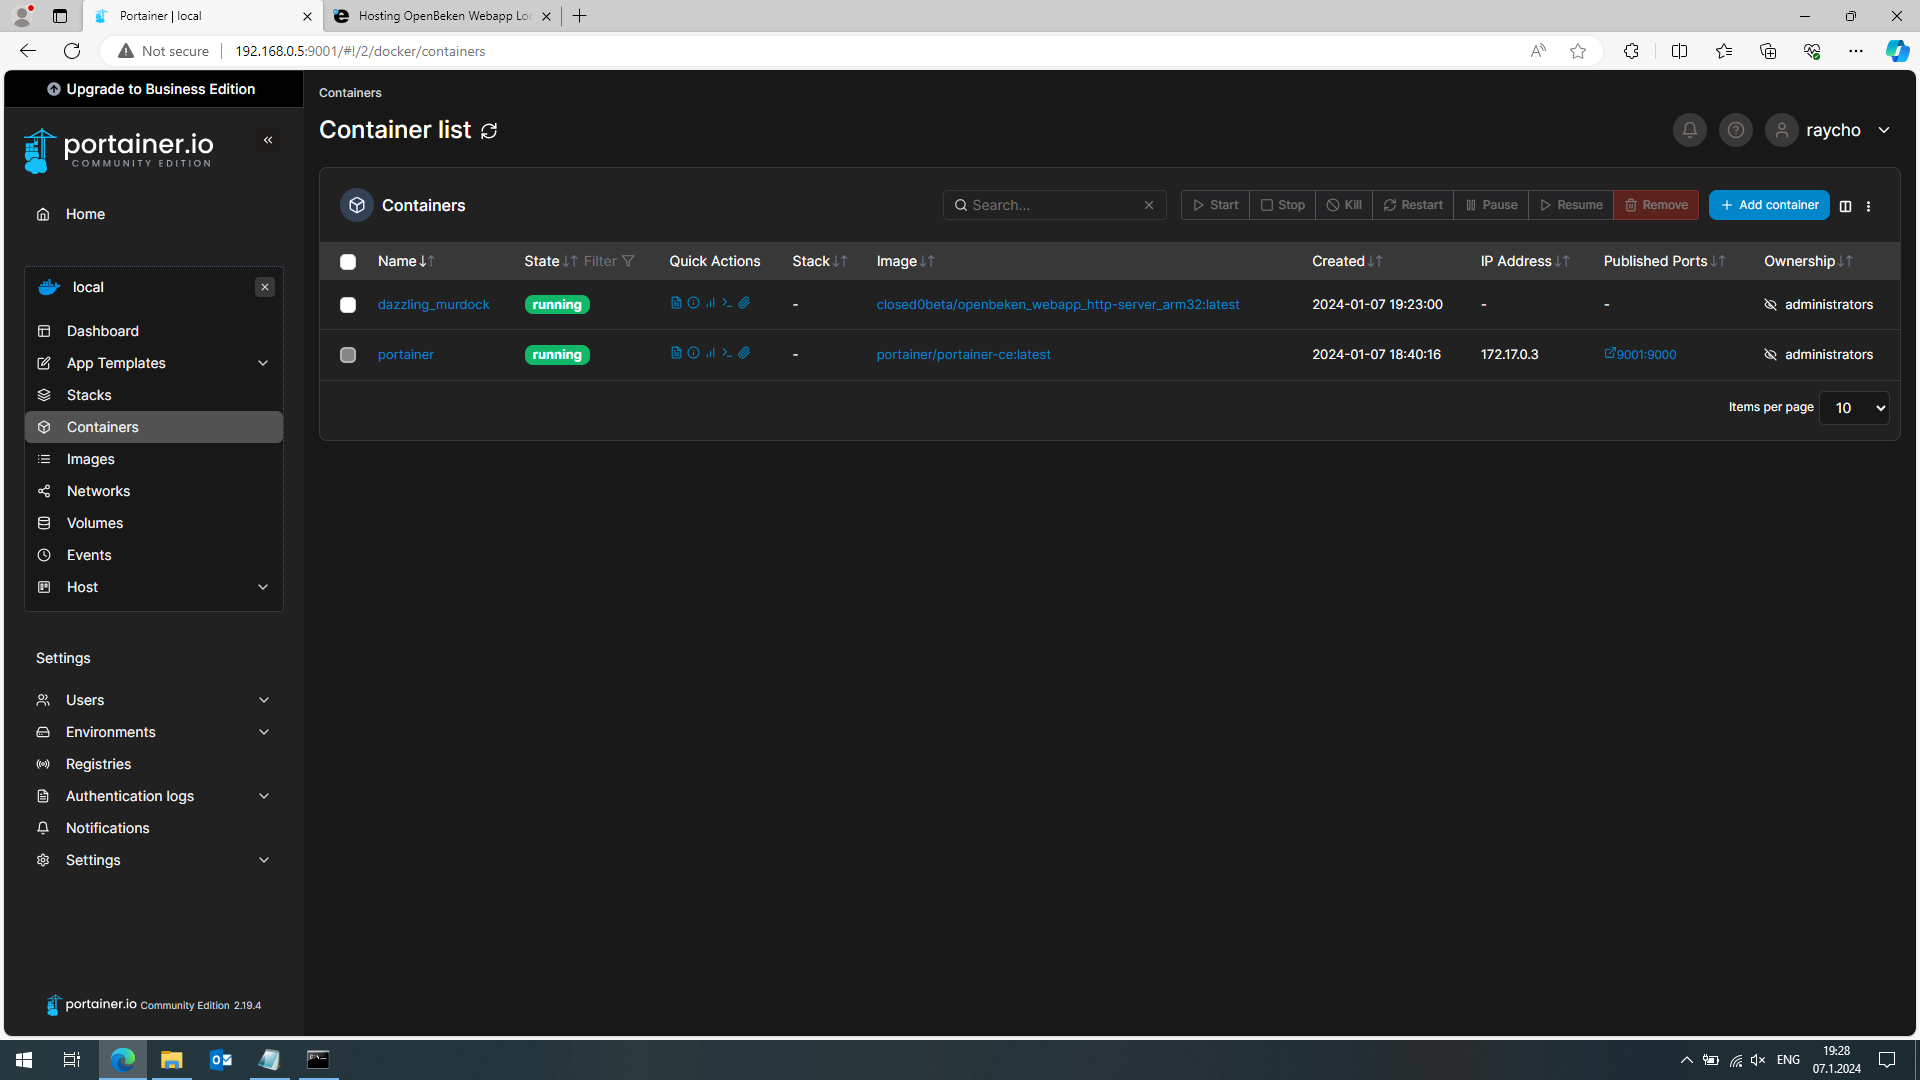Click Upgrade to Business Edition
Viewport: 1920px width, 1080px height.
pos(152,89)
